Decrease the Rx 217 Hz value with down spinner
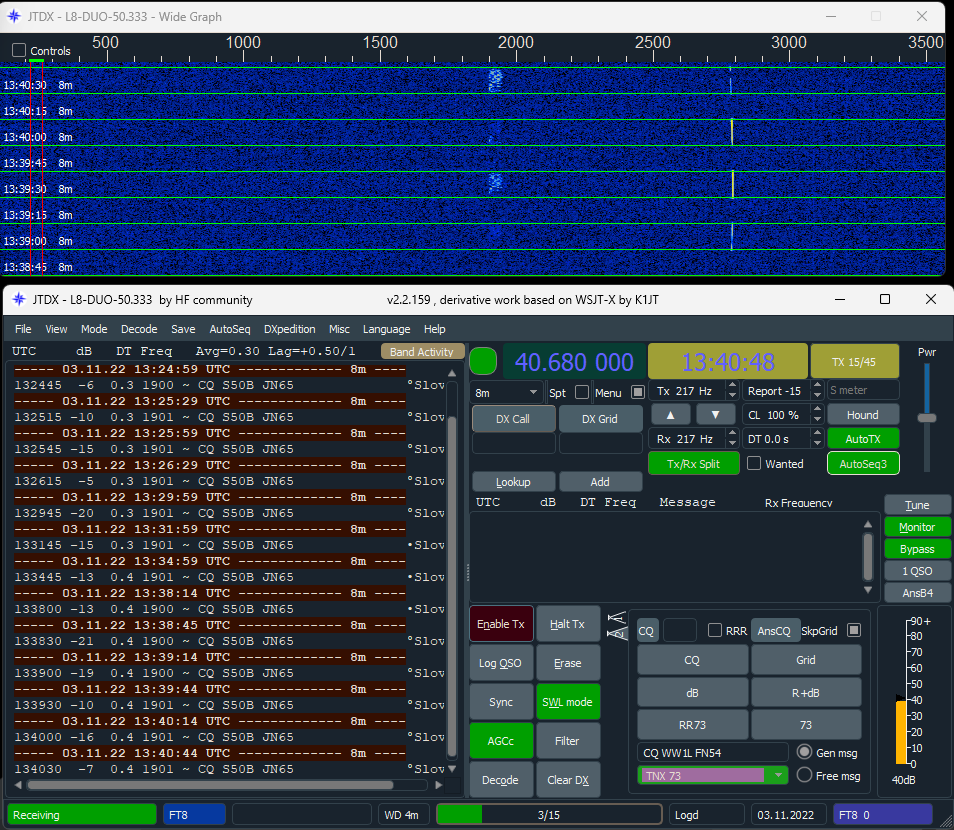This screenshot has height=830, width=954. 733,444
